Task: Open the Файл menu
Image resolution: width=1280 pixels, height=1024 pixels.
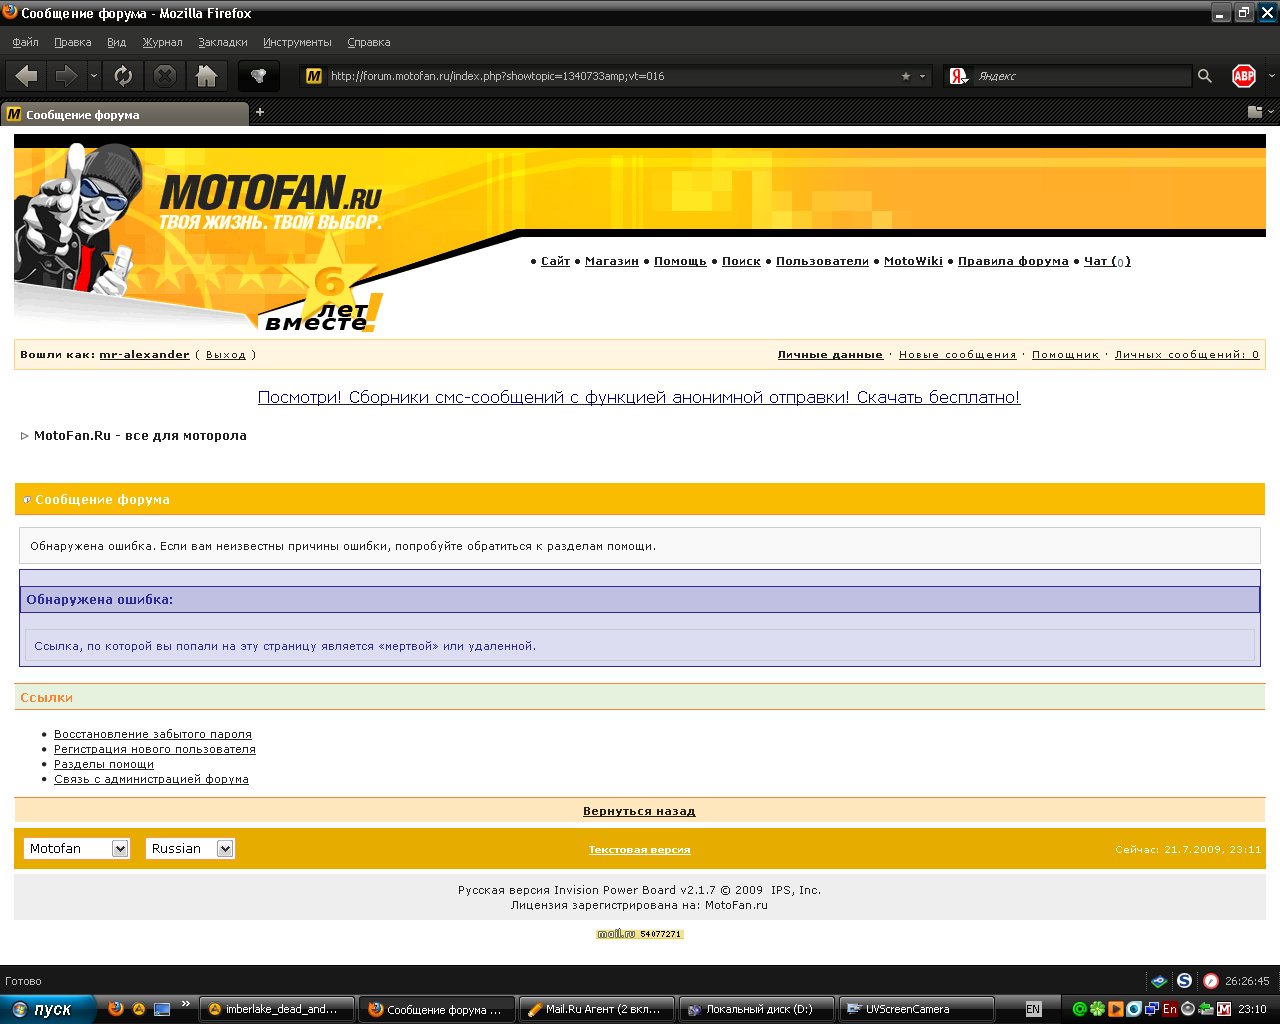Action: (25, 42)
